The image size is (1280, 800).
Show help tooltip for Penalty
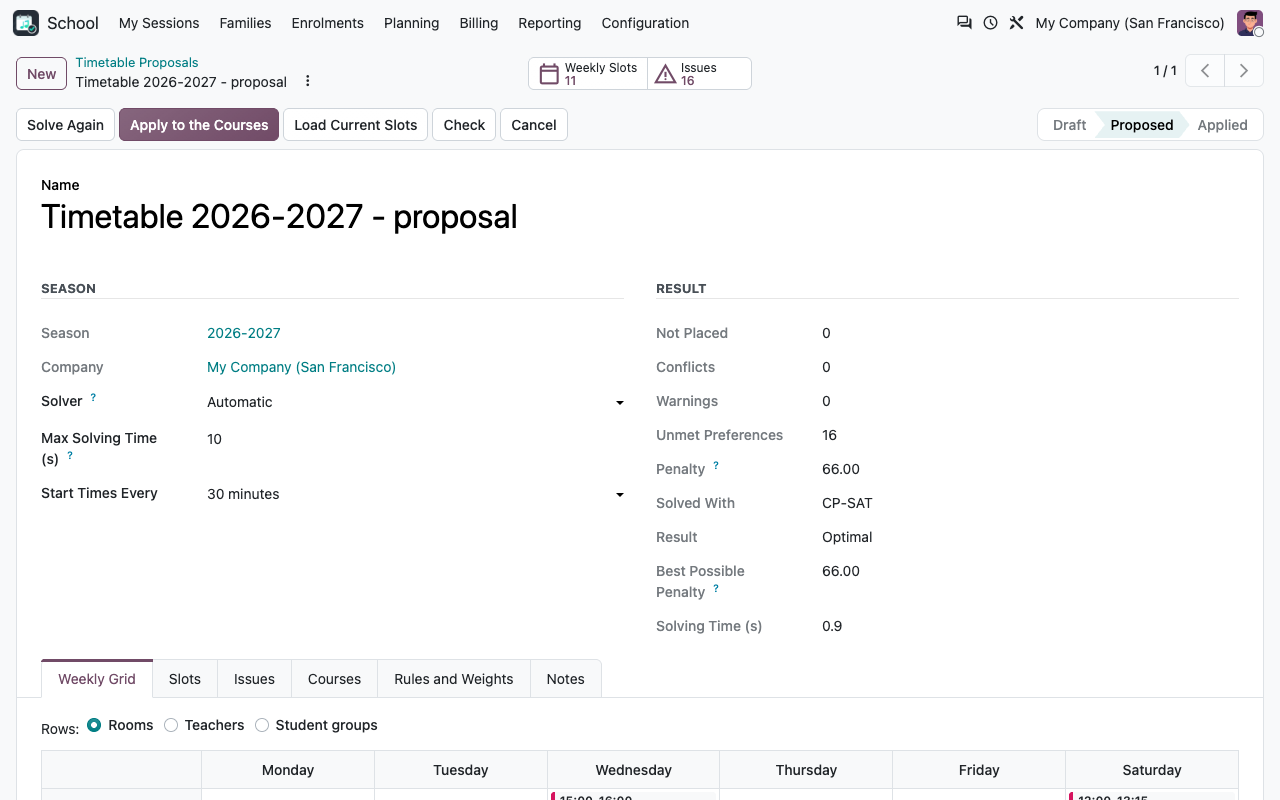[716, 465]
